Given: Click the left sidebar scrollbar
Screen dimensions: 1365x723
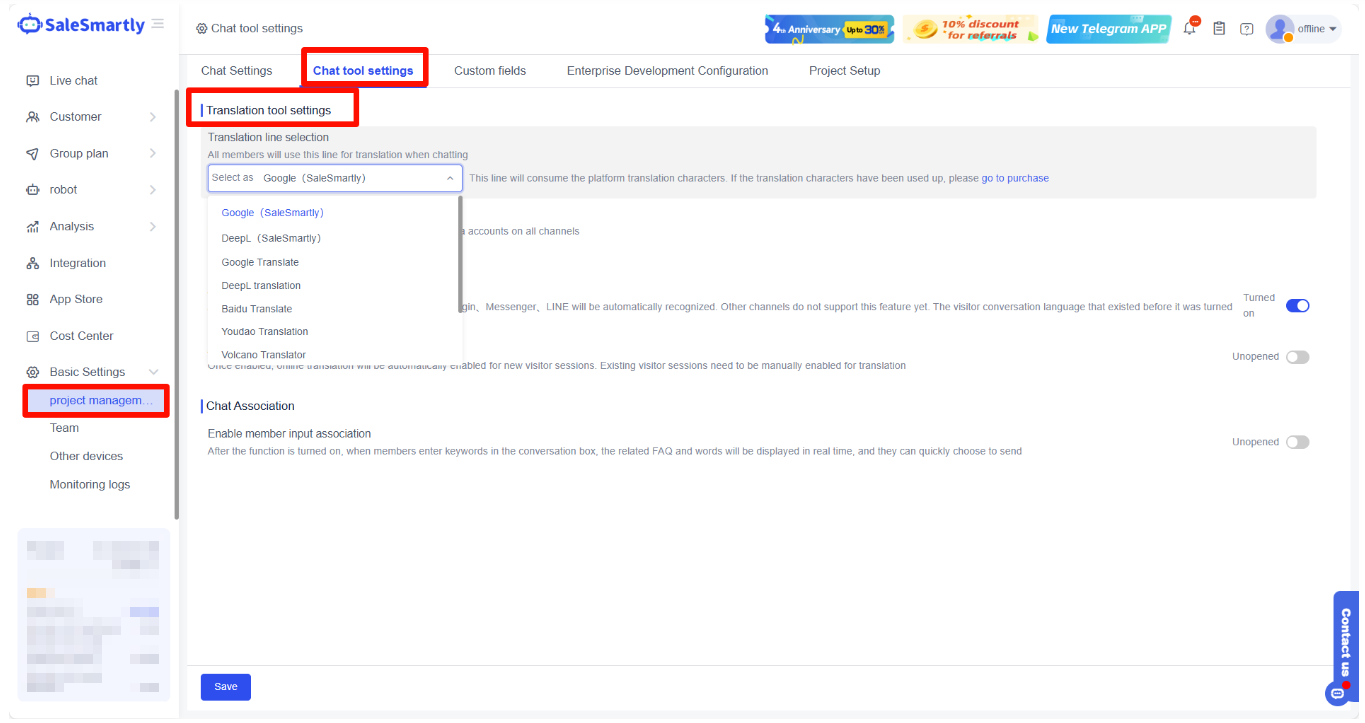Looking at the screenshot, I should click(x=177, y=305).
